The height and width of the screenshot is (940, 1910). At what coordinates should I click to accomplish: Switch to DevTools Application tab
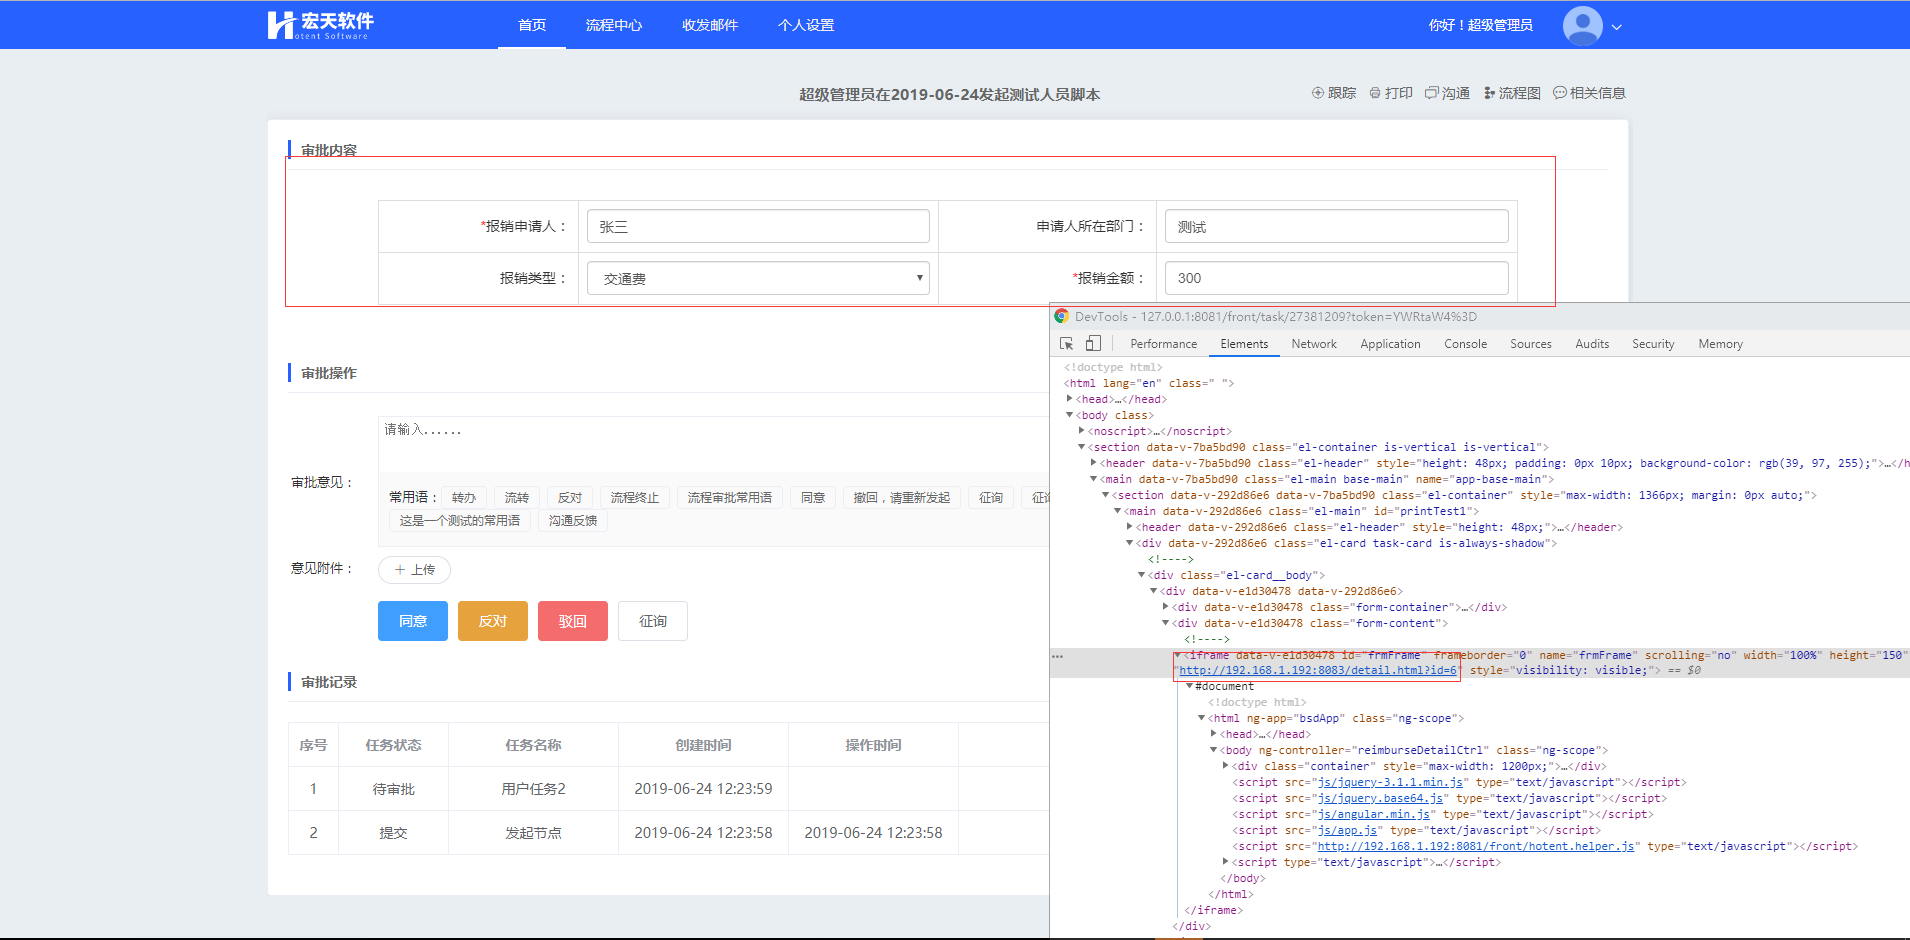click(x=1390, y=344)
